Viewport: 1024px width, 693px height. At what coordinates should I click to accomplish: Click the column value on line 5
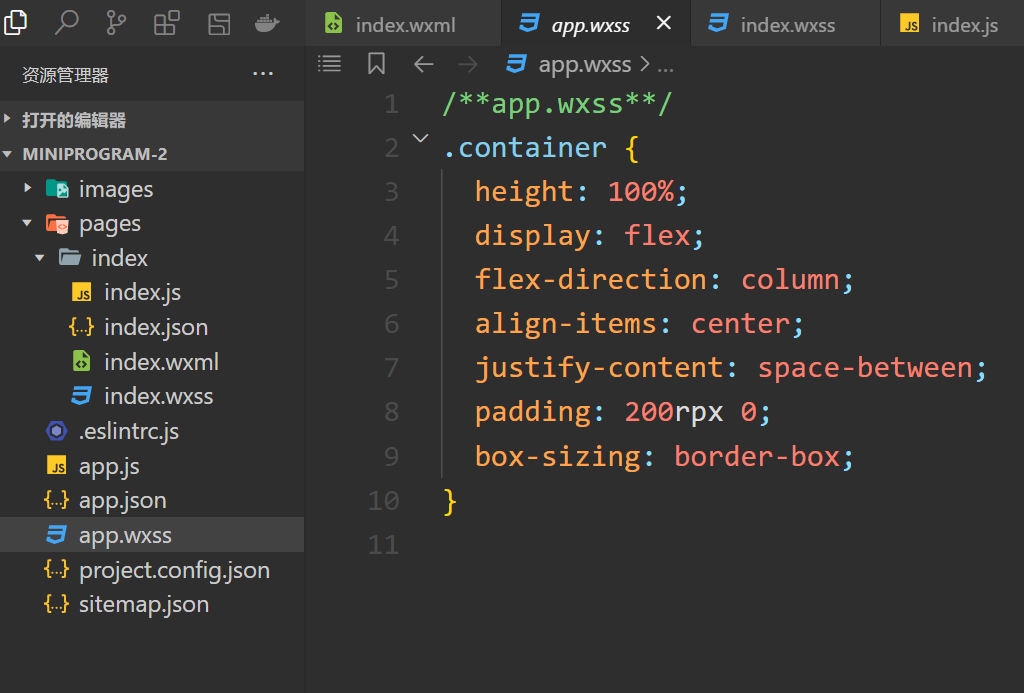coord(790,280)
